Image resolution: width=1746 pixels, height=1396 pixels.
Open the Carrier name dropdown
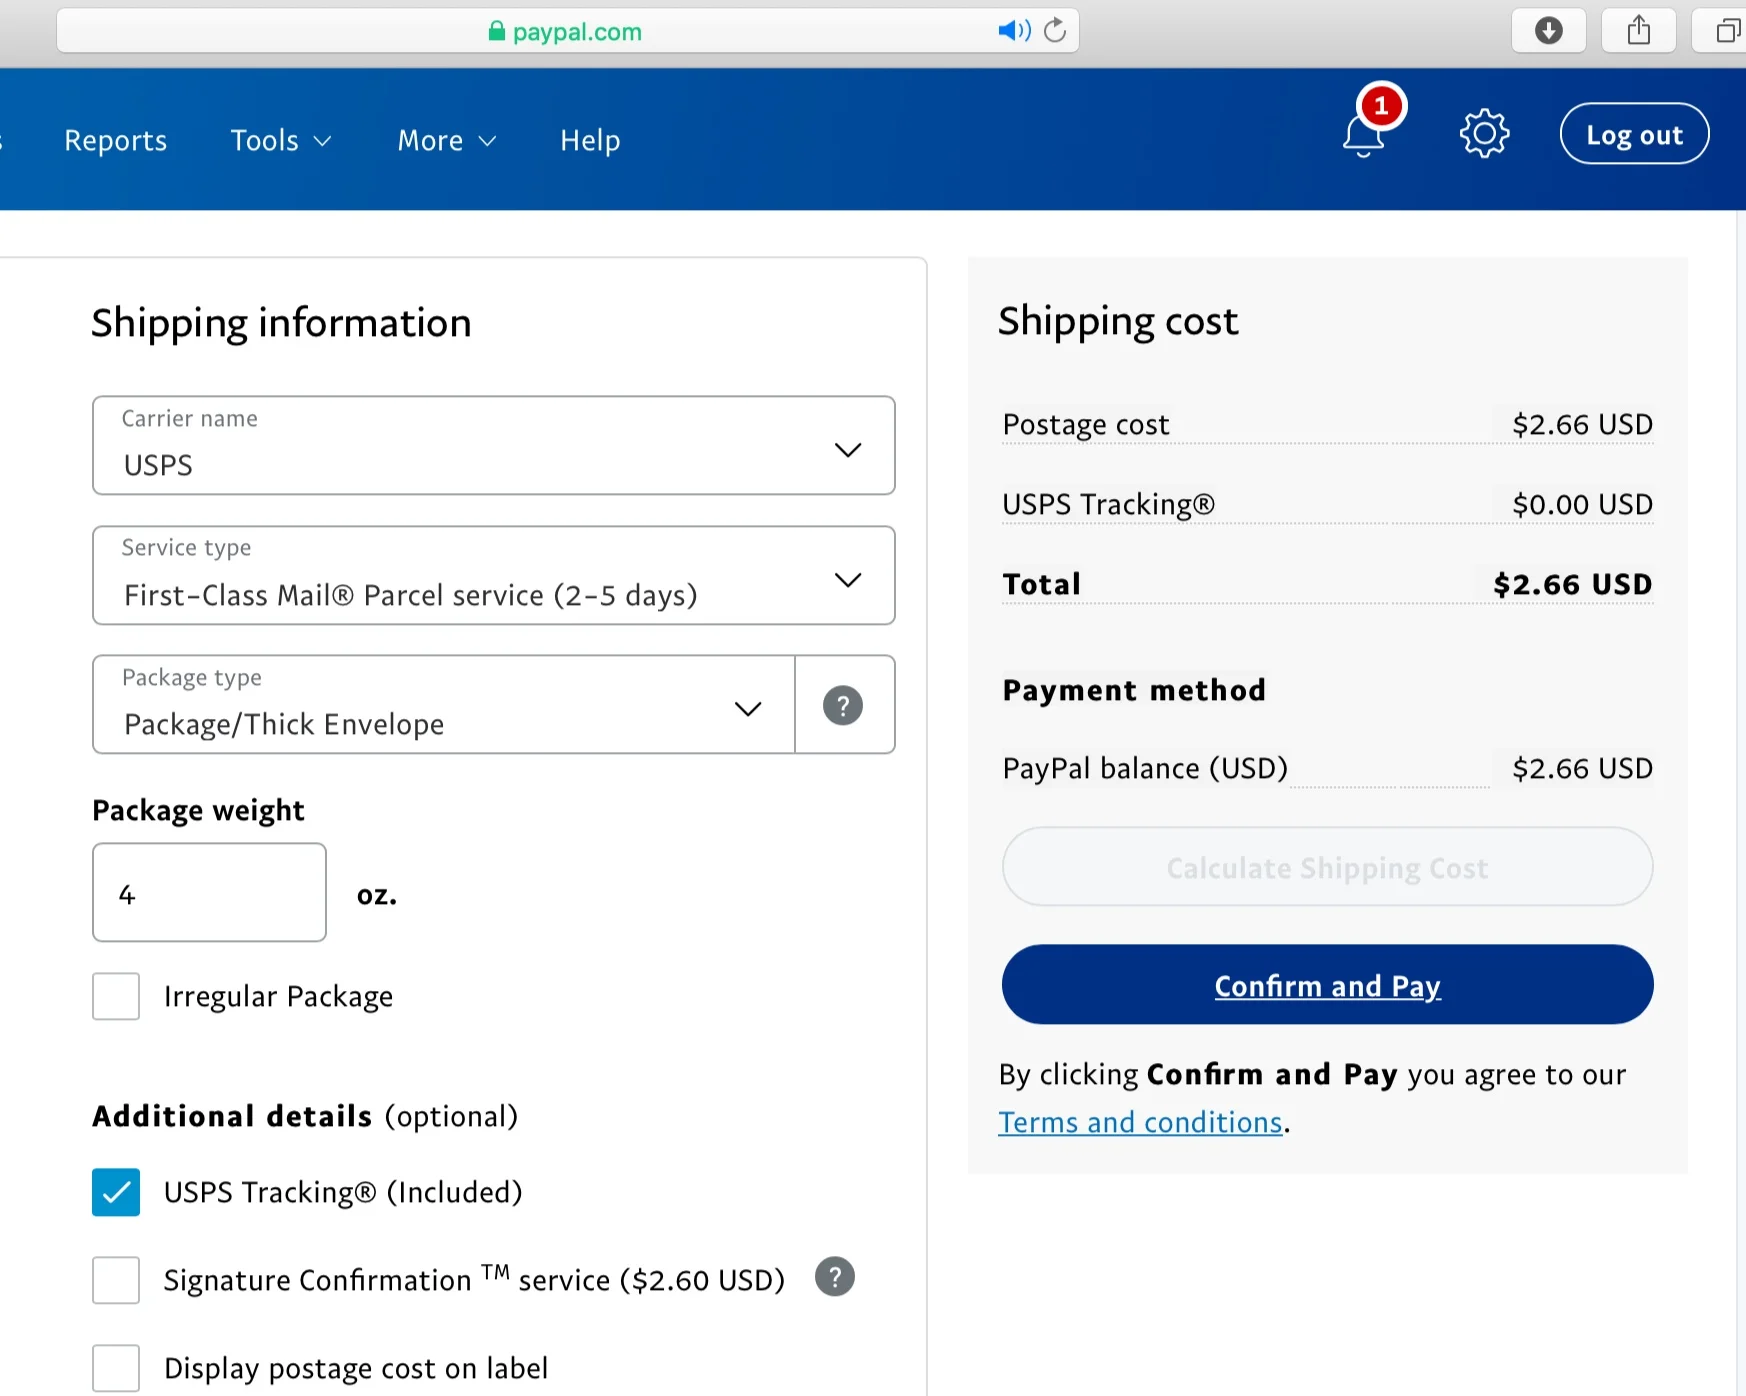pos(494,446)
